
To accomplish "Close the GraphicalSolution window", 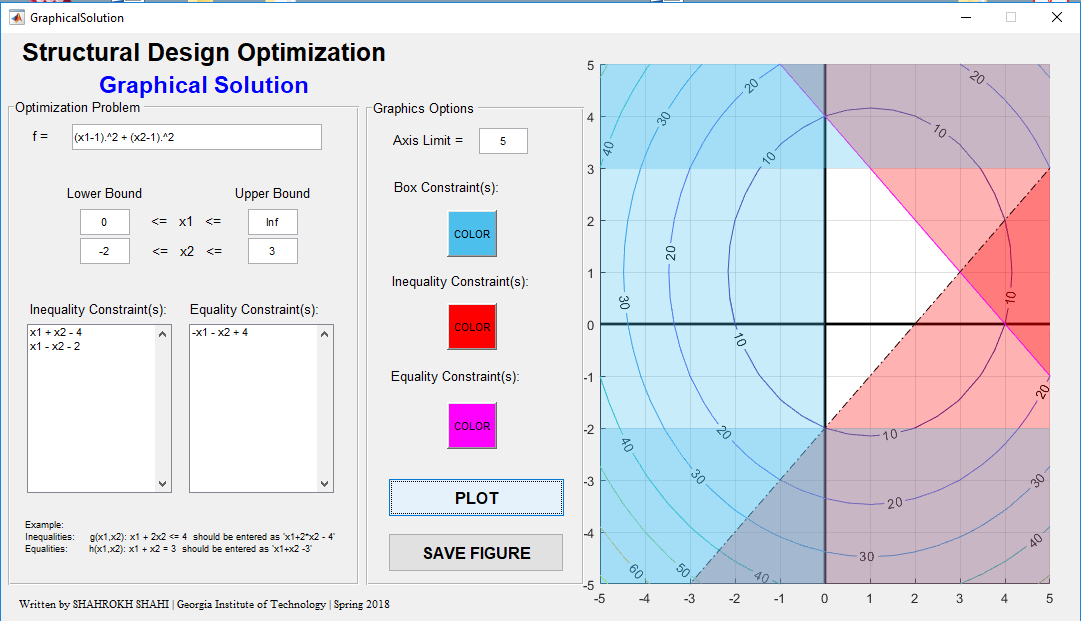I will click(x=1057, y=17).
